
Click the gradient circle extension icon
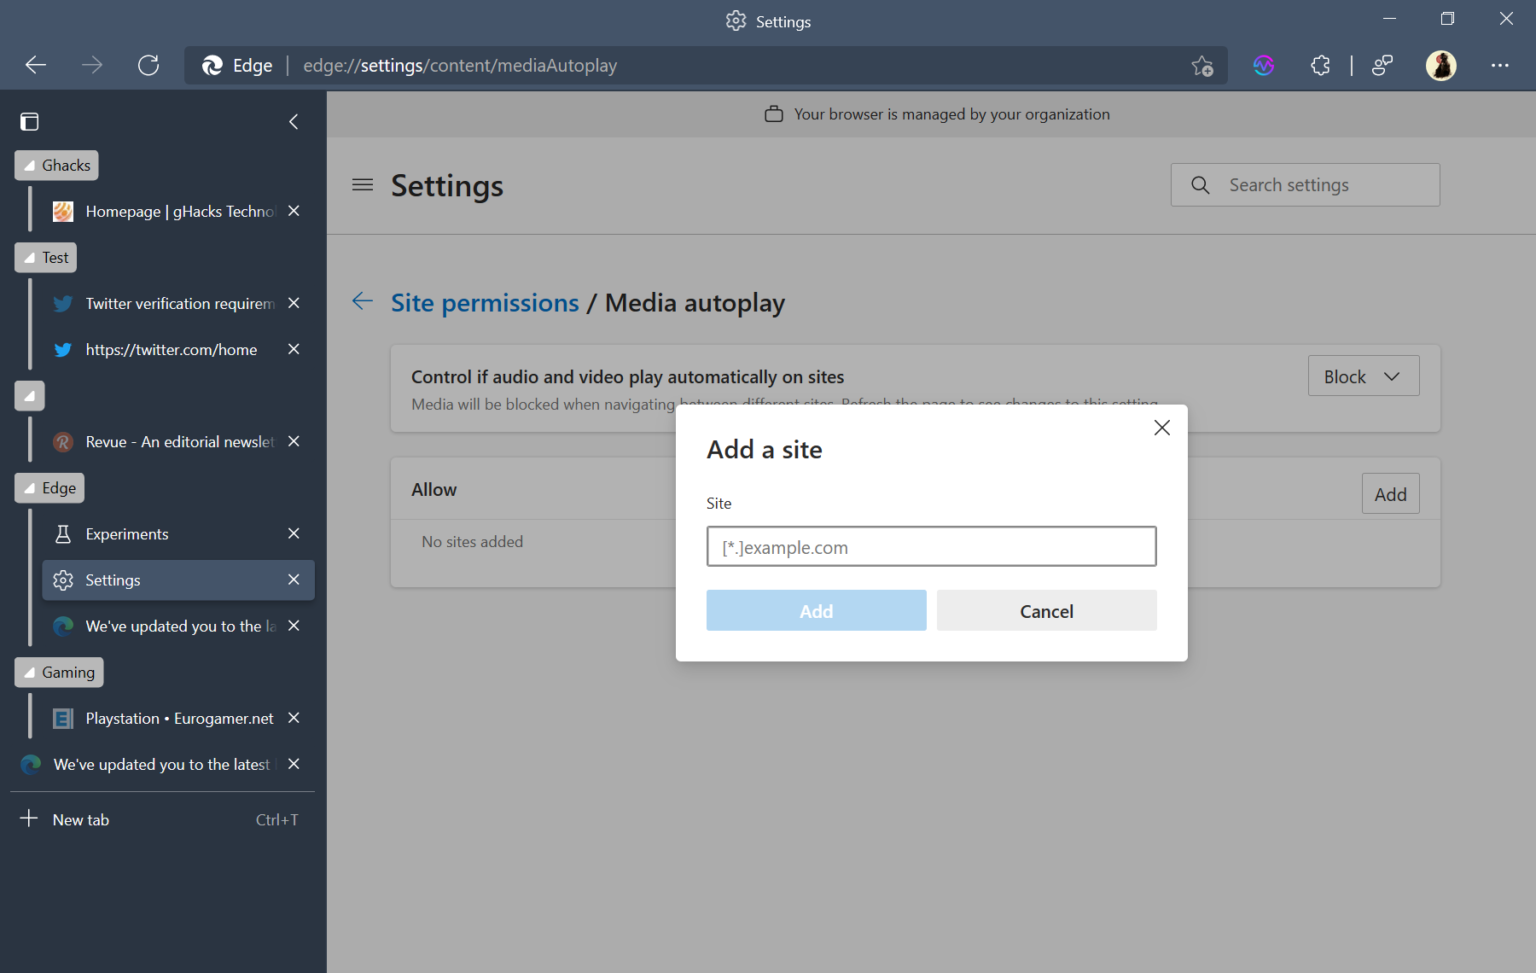tap(1263, 65)
